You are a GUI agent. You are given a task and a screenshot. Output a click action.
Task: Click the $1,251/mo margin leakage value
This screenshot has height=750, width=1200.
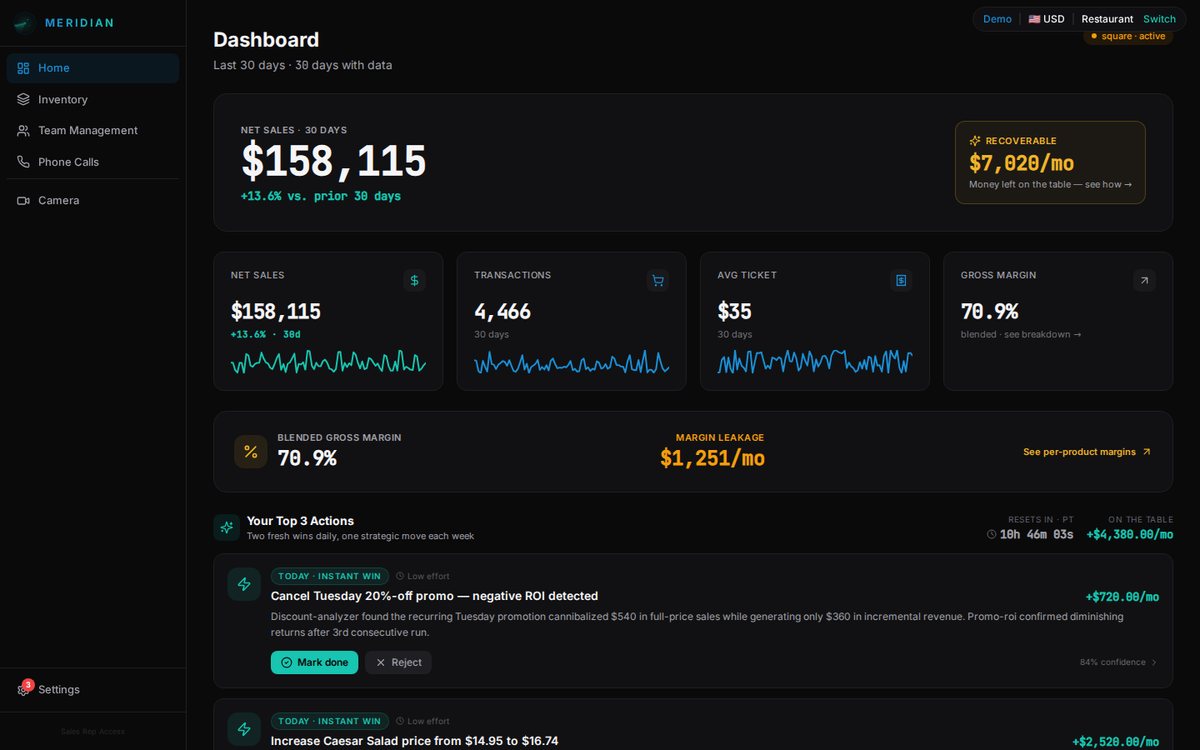[x=712, y=458]
